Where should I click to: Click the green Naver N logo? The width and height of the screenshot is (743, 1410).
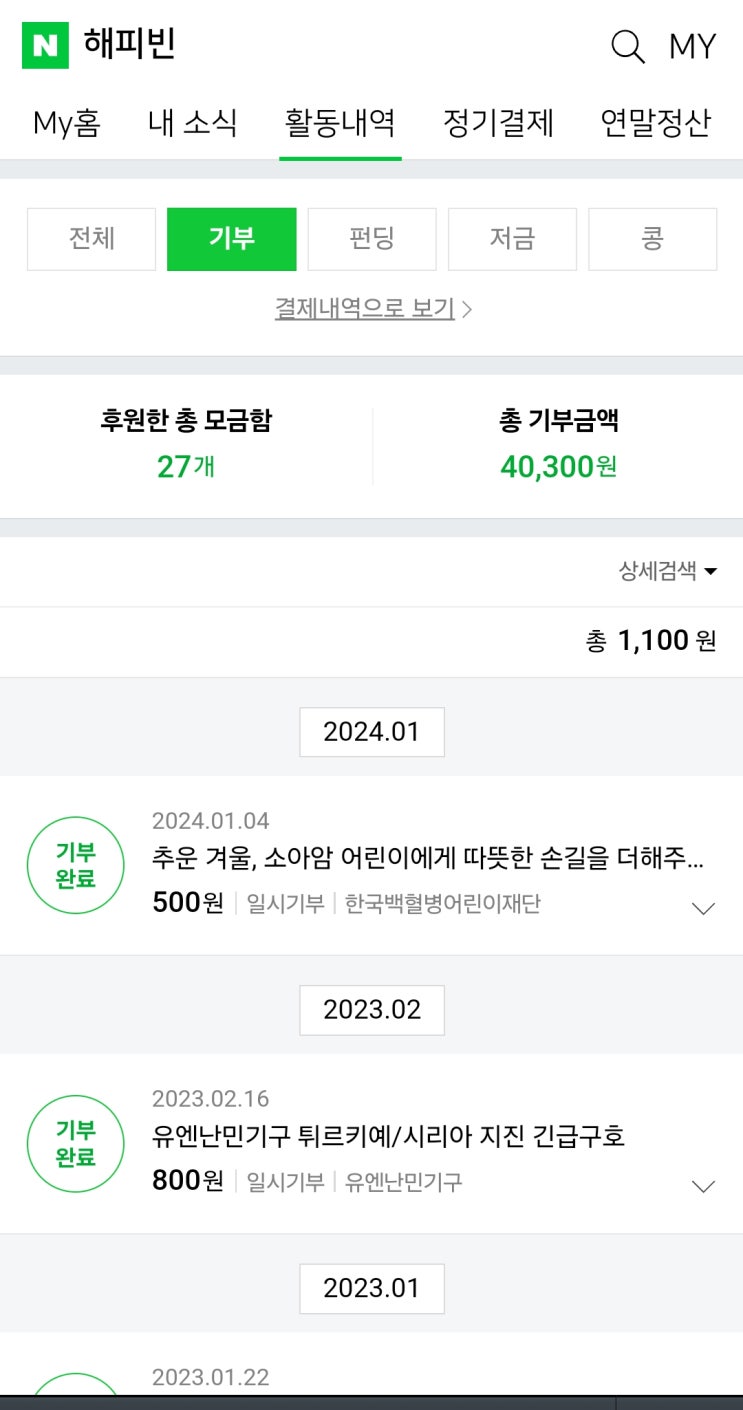[x=45, y=46]
